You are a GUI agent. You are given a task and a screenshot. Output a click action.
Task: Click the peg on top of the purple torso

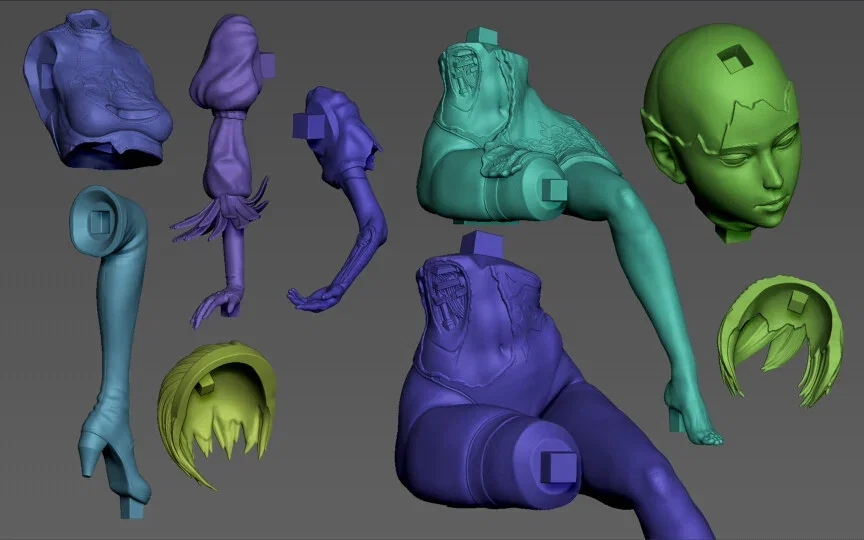click(x=482, y=247)
